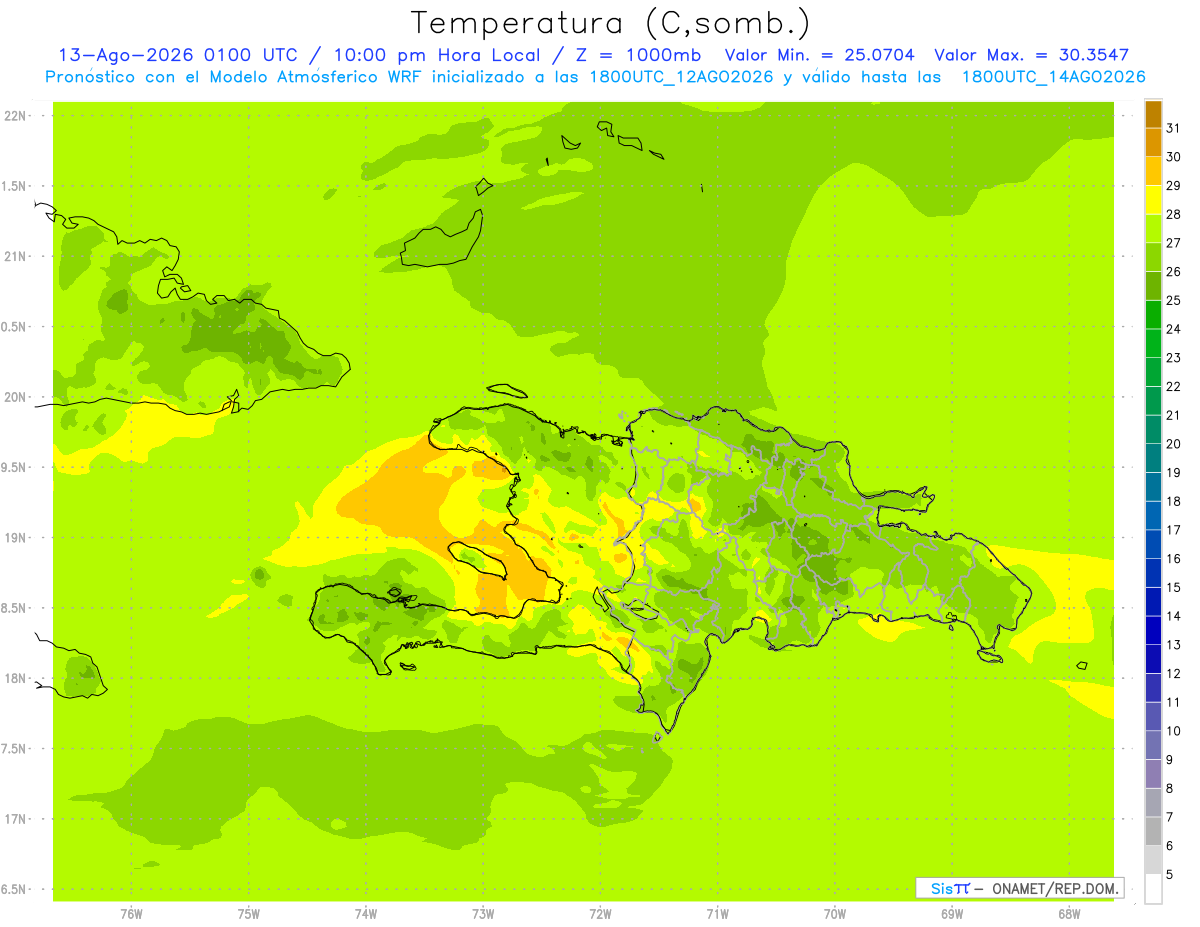
Task: Click the '76W' longitude label
Action: [131, 914]
